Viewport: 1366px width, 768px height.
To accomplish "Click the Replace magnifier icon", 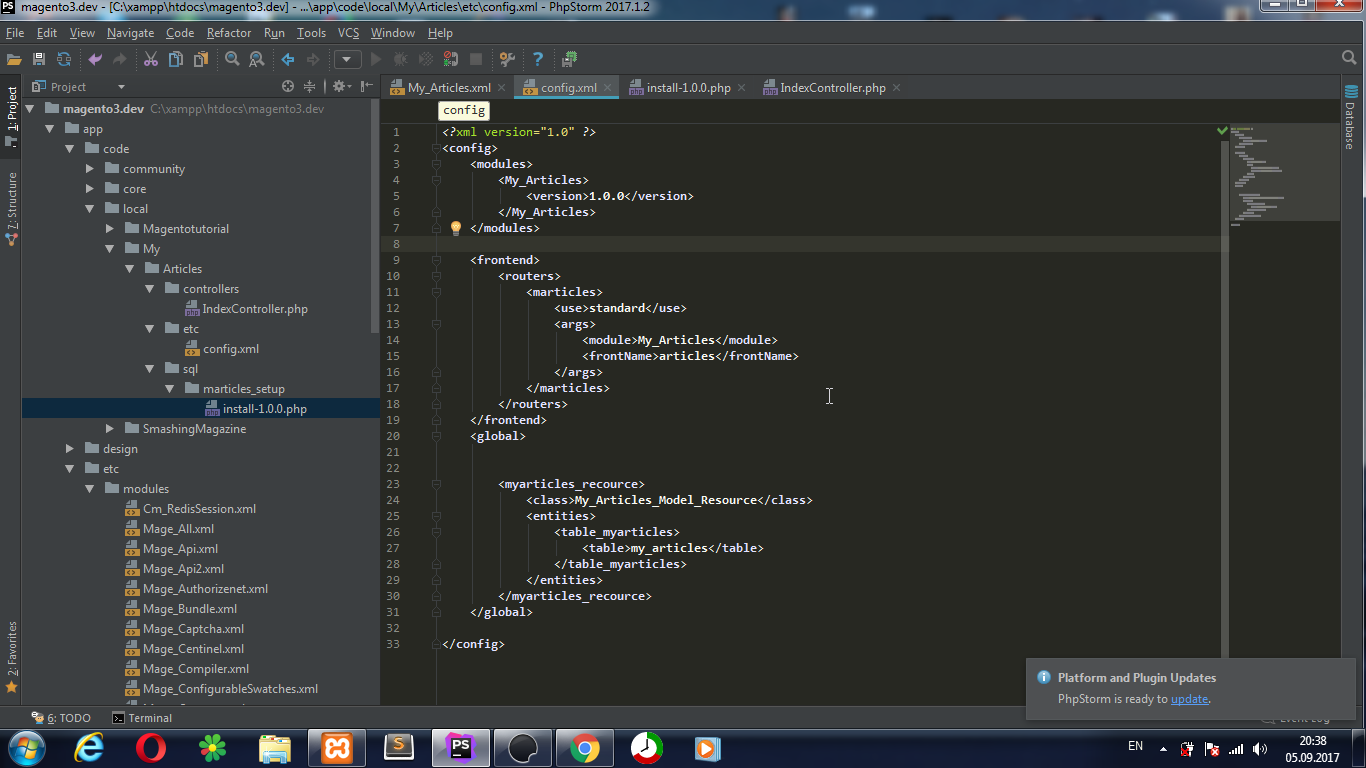I will 257,59.
